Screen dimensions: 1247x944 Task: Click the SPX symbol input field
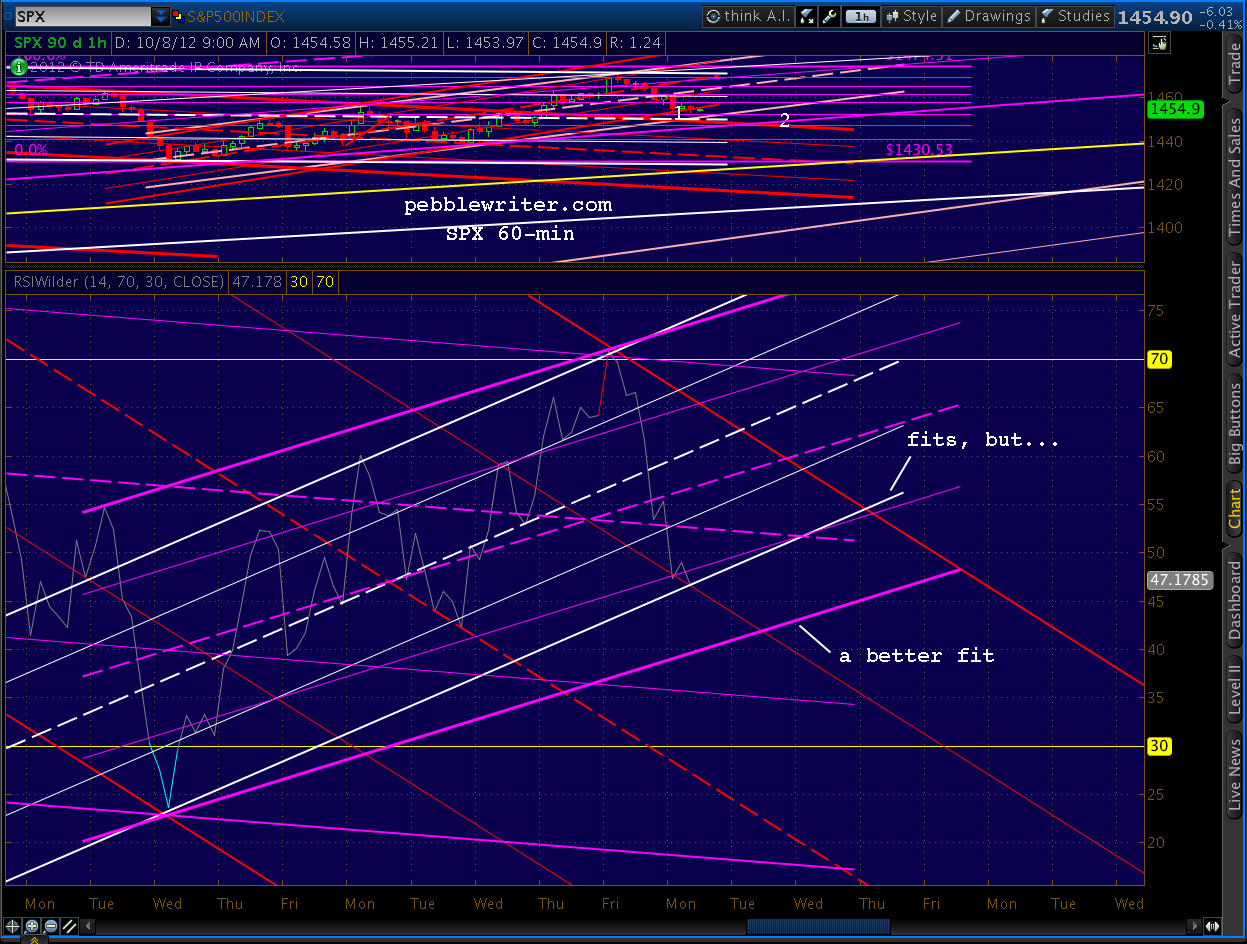coord(80,16)
